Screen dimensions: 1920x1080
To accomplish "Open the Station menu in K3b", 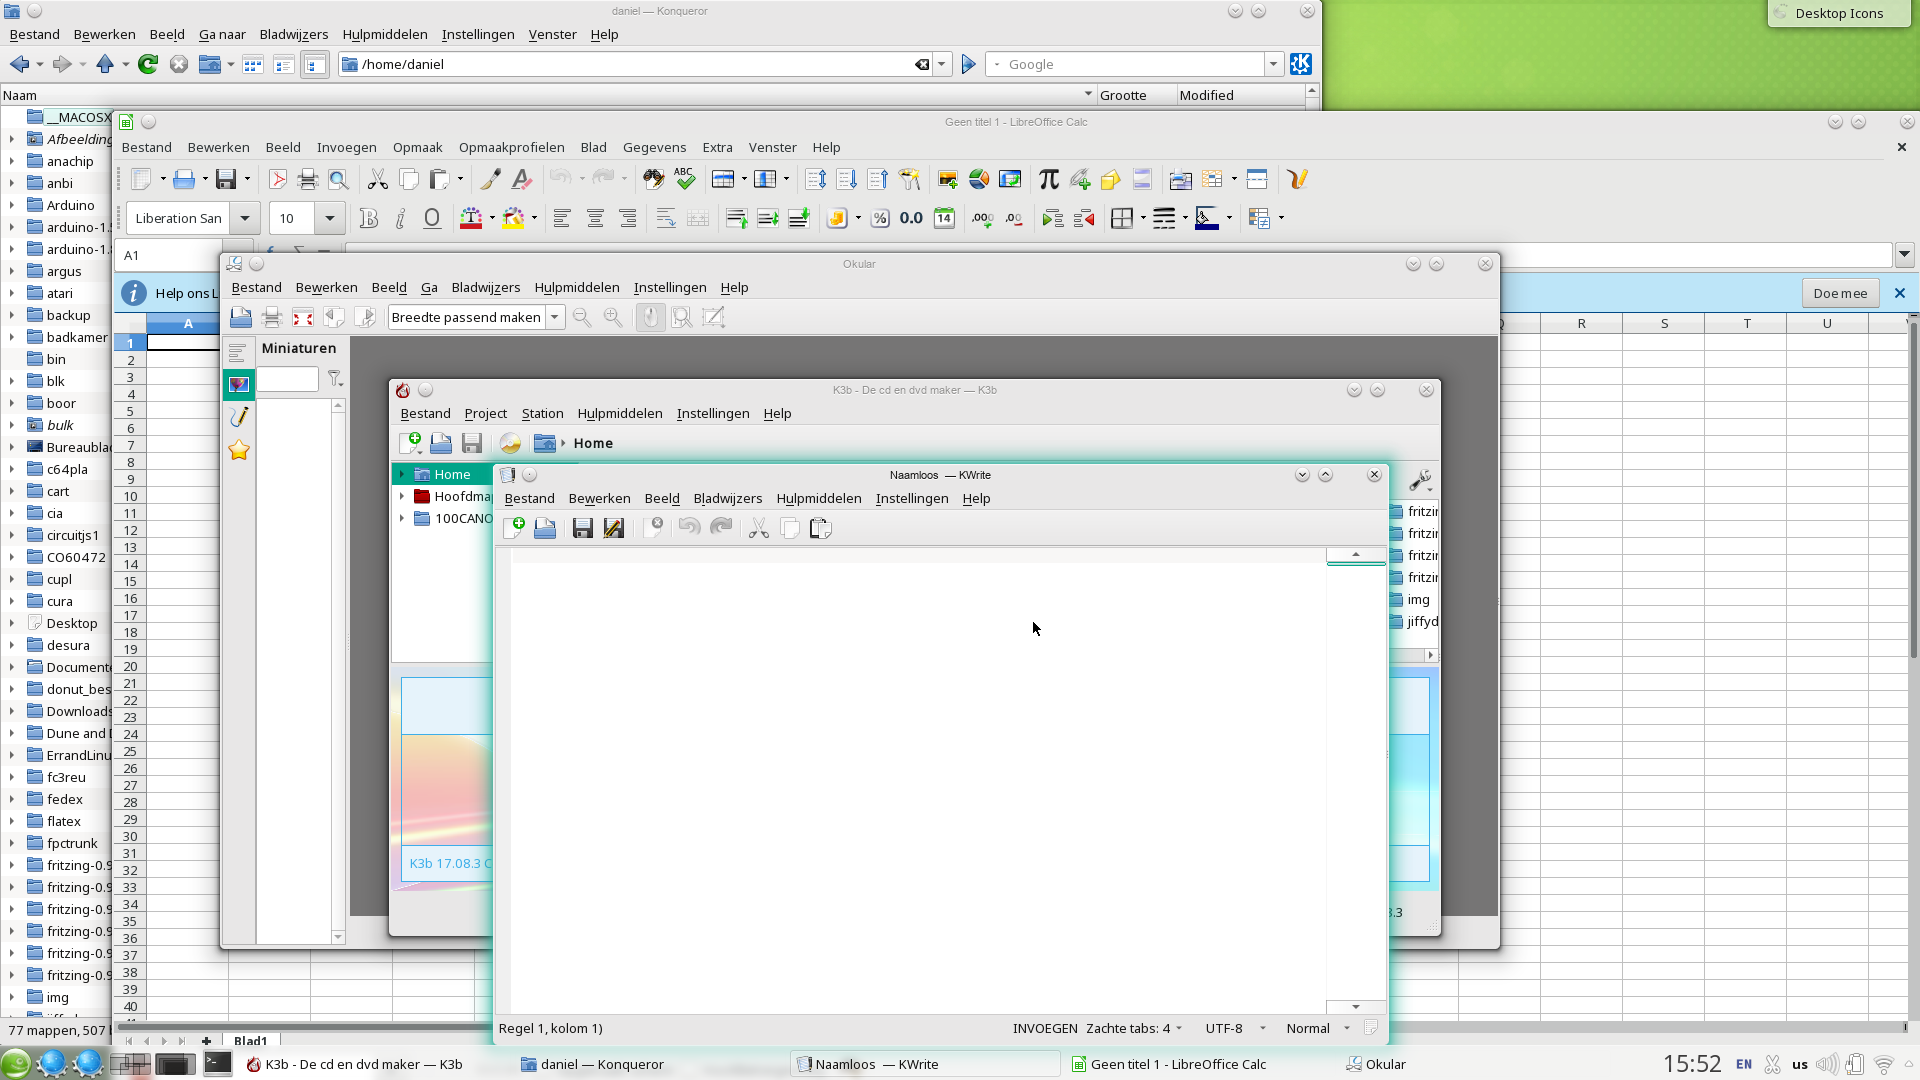I will click(x=543, y=413).
